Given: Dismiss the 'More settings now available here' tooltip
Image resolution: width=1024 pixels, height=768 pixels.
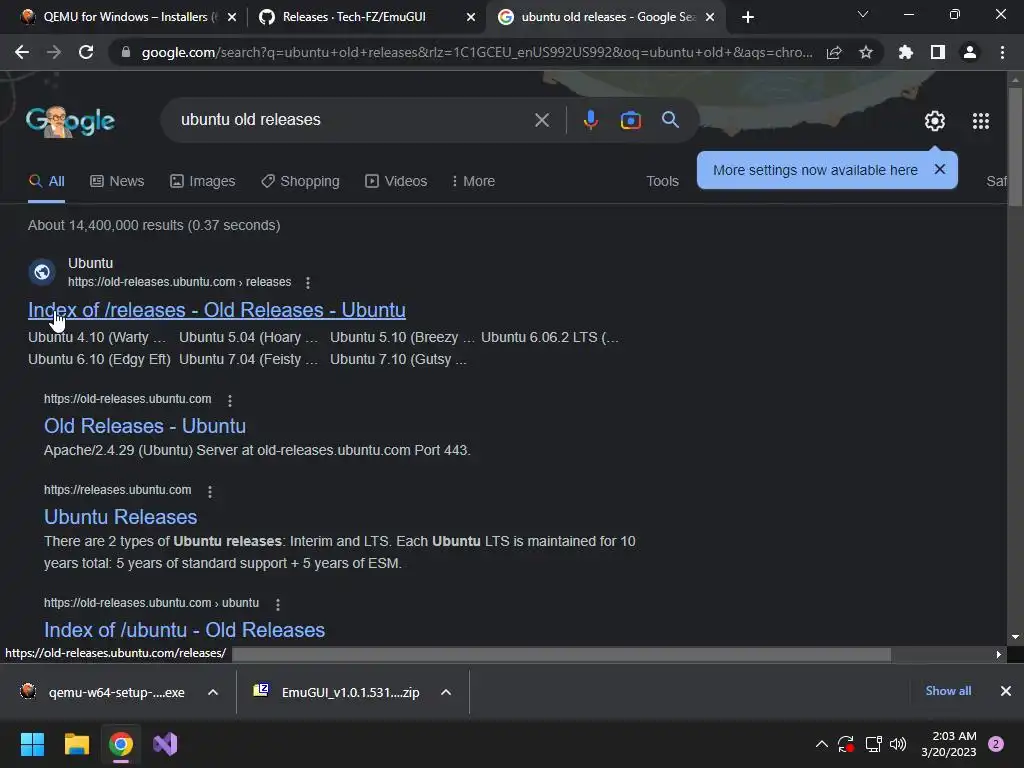Looking at the screenshot, I should pyautogui.click(x=940, y=169).
